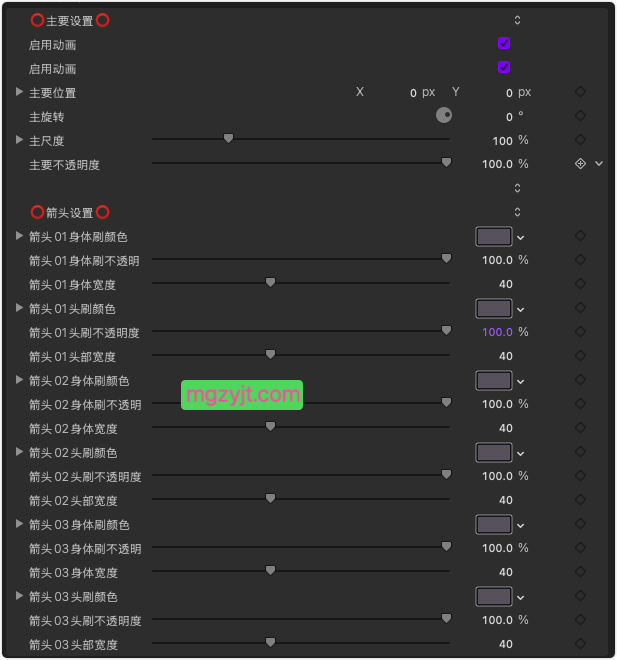Open color popup arrow for 箭头 02 身体刷颜色
The image size is (617, 660).
521,382
